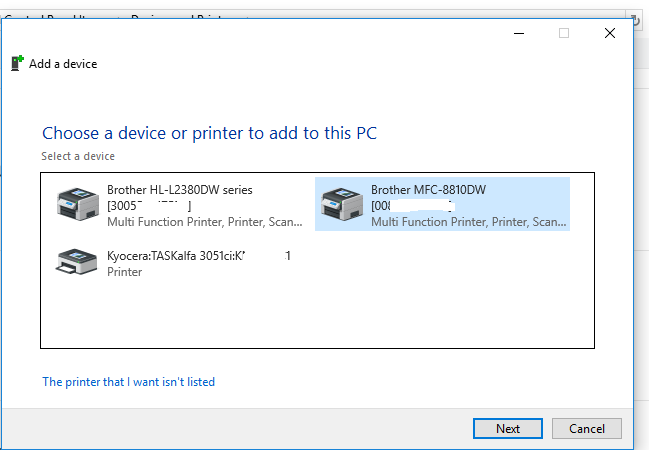Click the 'Printer' type label under Kyocera
649x450 pixels.
coord(125,272)
